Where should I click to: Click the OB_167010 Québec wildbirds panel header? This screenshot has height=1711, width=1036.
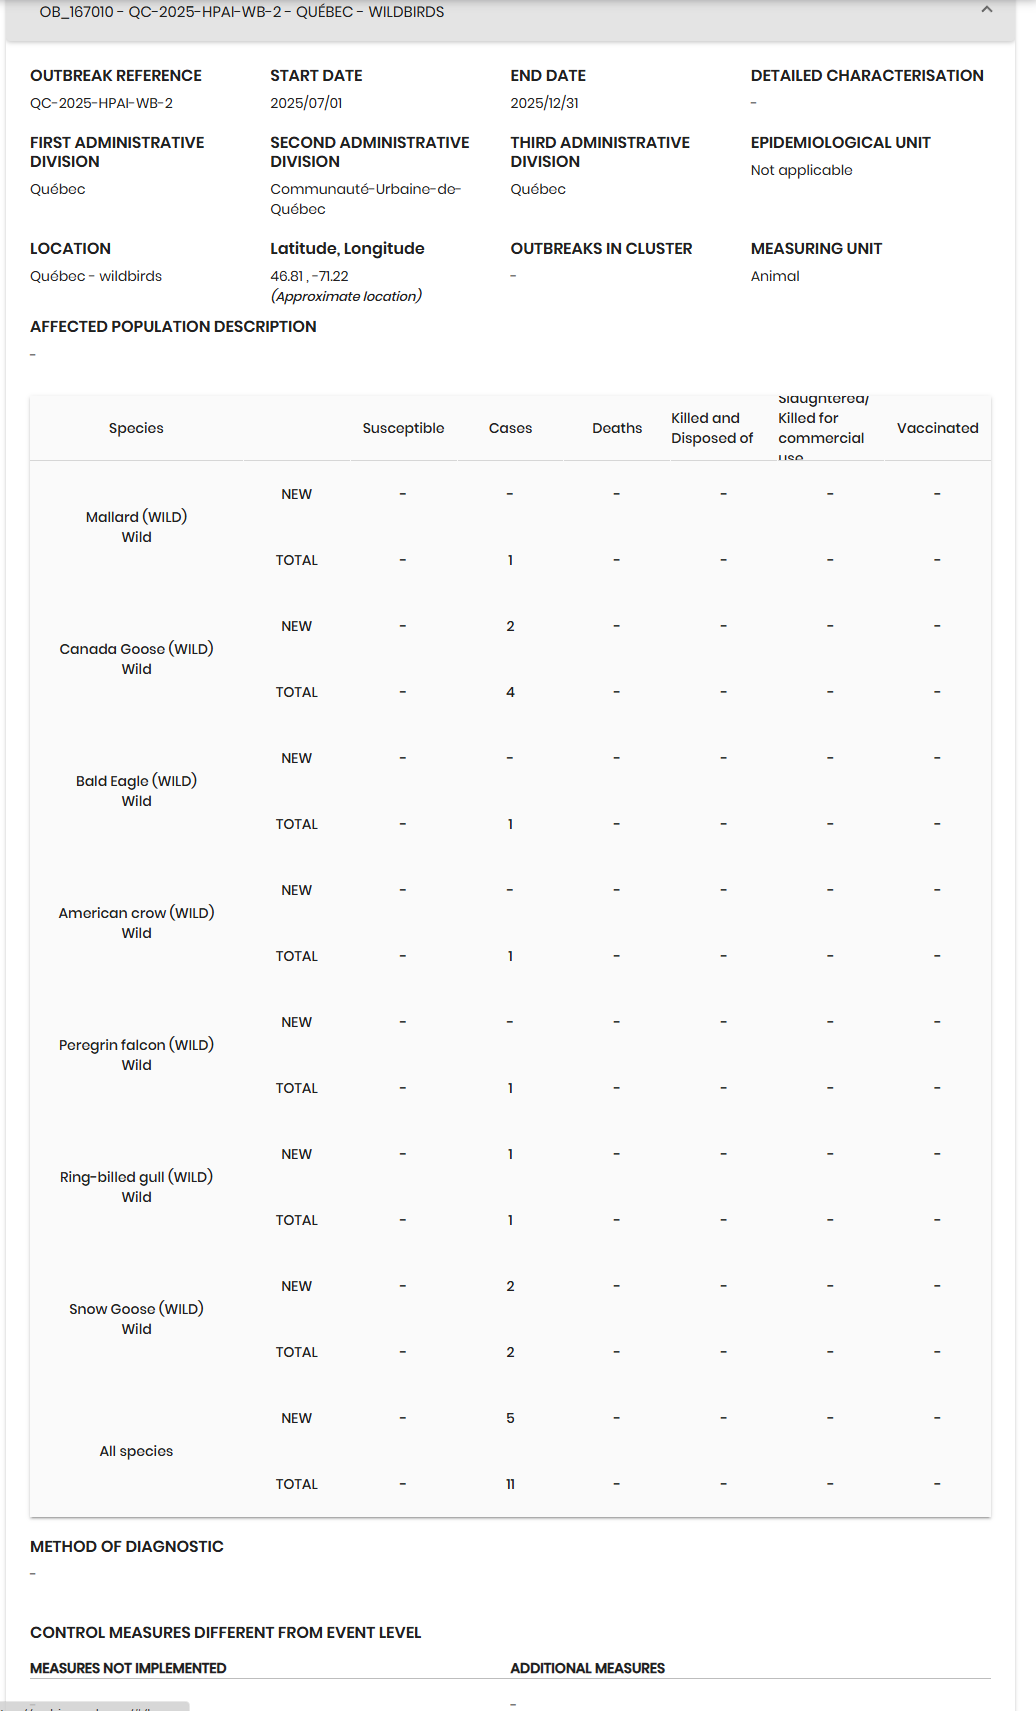510,19
